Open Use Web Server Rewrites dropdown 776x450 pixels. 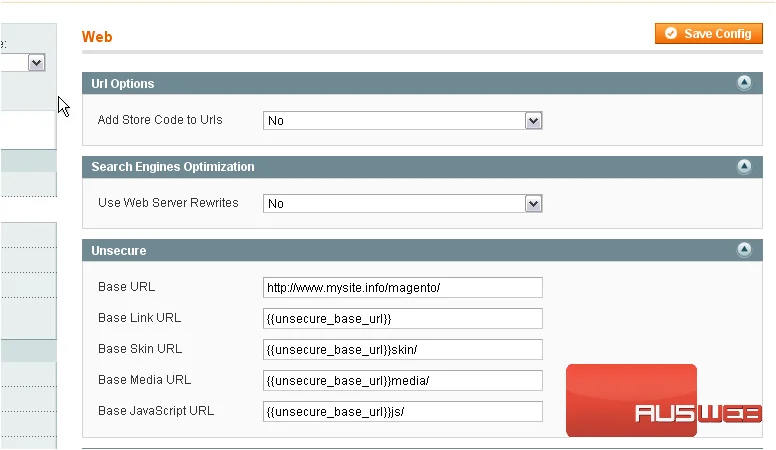pos(402,203)
